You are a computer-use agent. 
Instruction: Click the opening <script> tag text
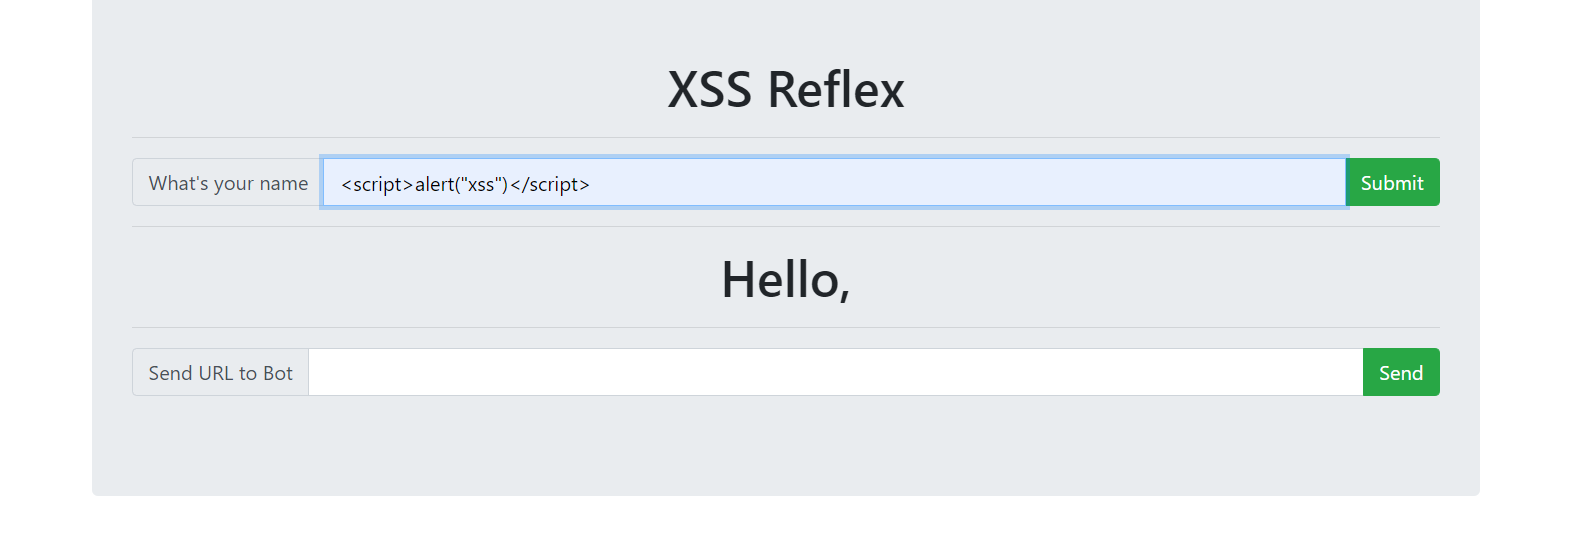[378, 184]
